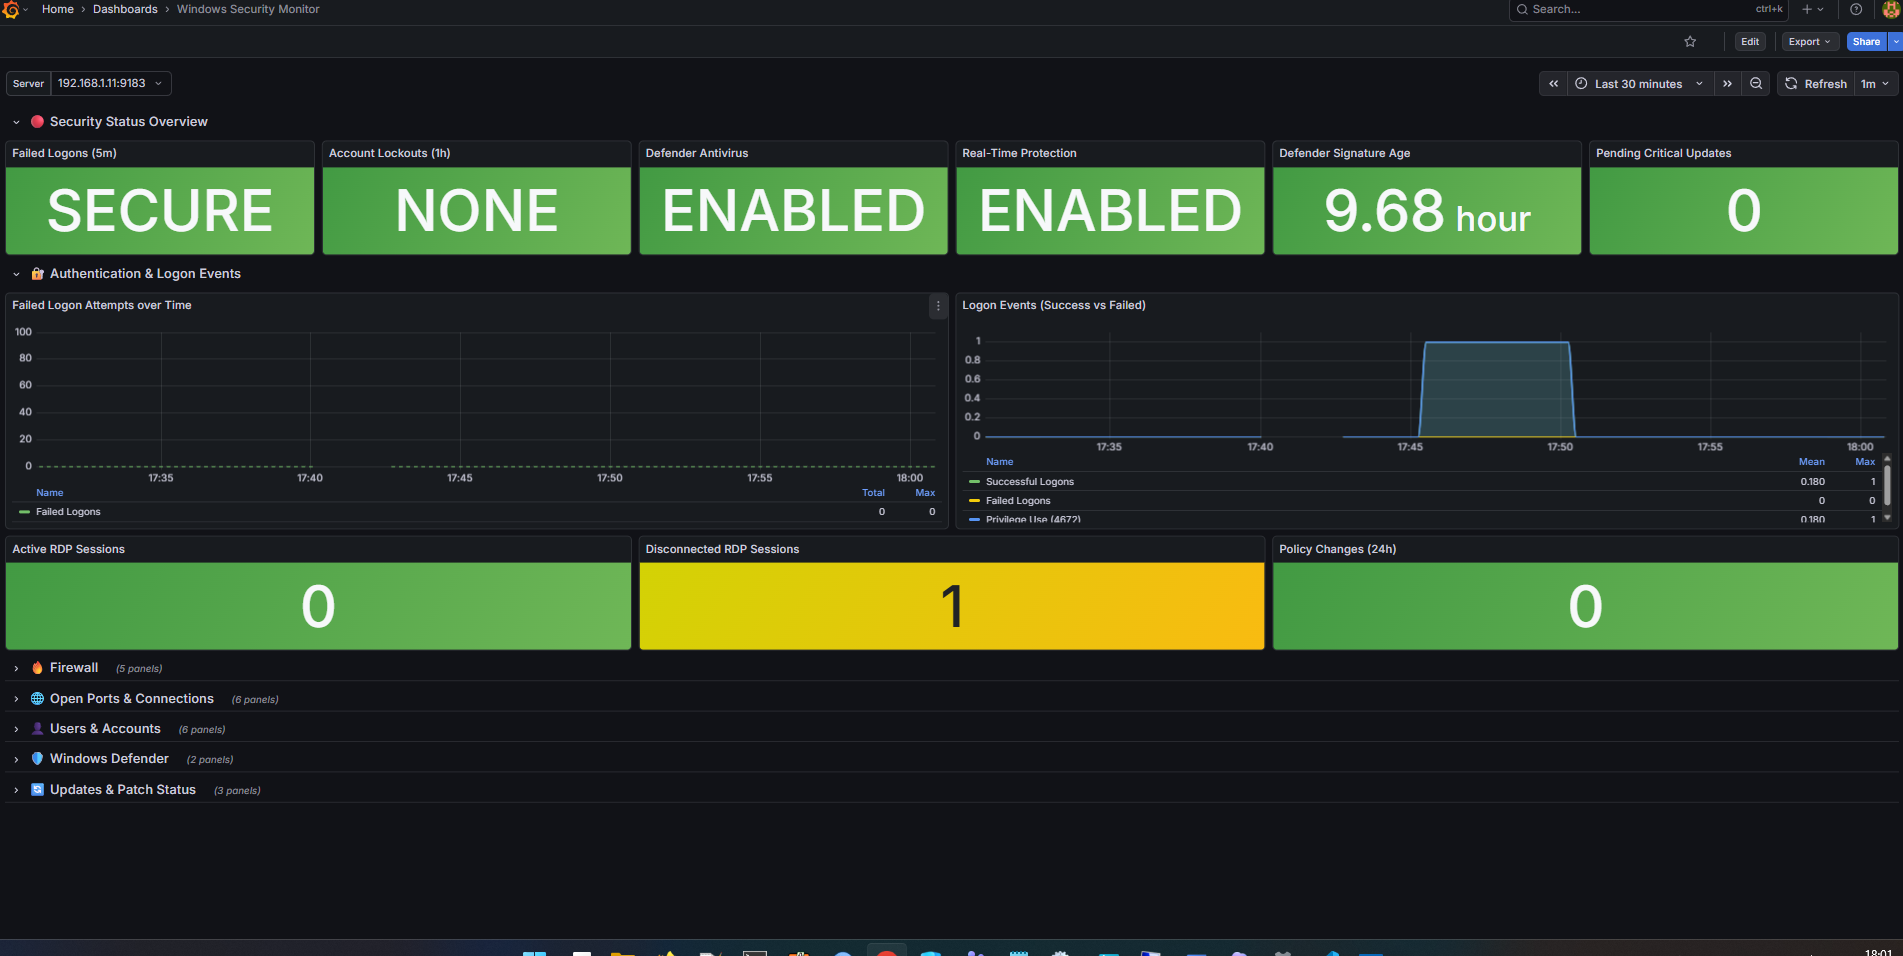Click the Disconnected RDP Sessions panel title
The image size is (1903, 956).
pyautogui.click(x=722, y=549)
